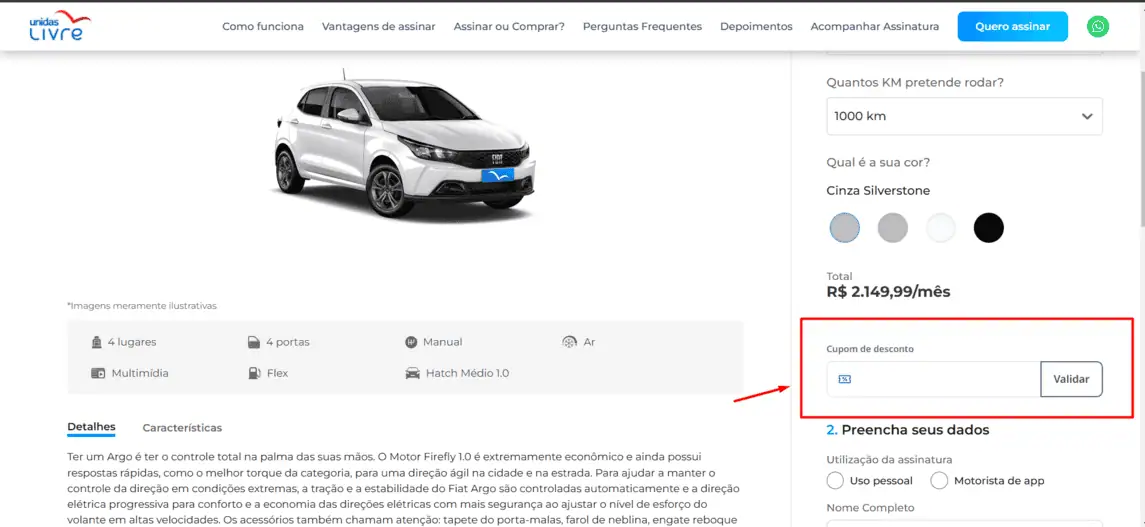Image resolution: width=1145 pixels, height=527 pixels.
Task: Click the Unidas Livre logo
Action: [x=60, y=25]
